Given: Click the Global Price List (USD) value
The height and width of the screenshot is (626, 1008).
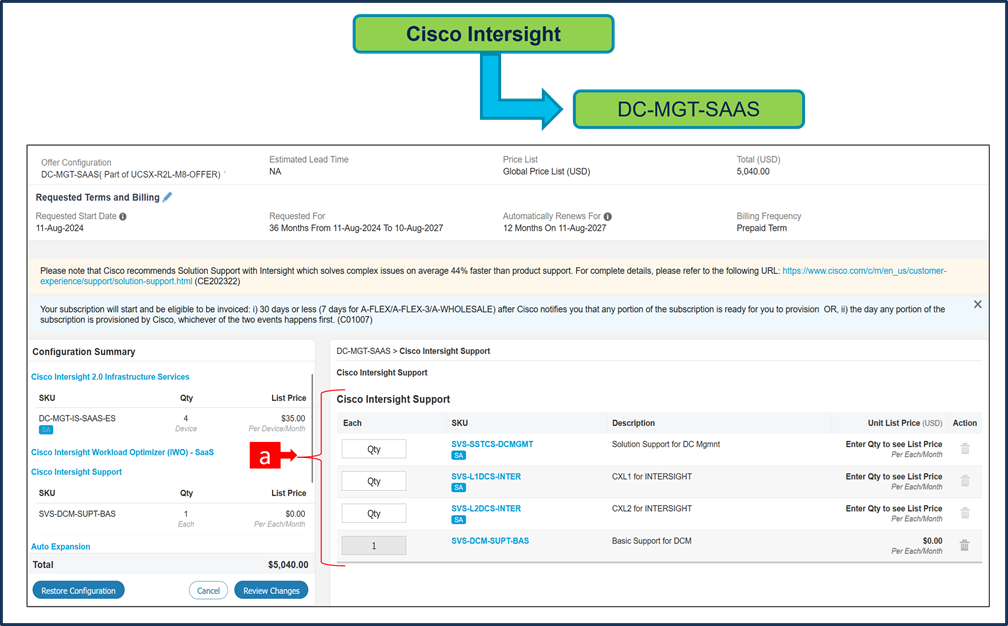Looking at the screenshot, I should tap(546, 172).
